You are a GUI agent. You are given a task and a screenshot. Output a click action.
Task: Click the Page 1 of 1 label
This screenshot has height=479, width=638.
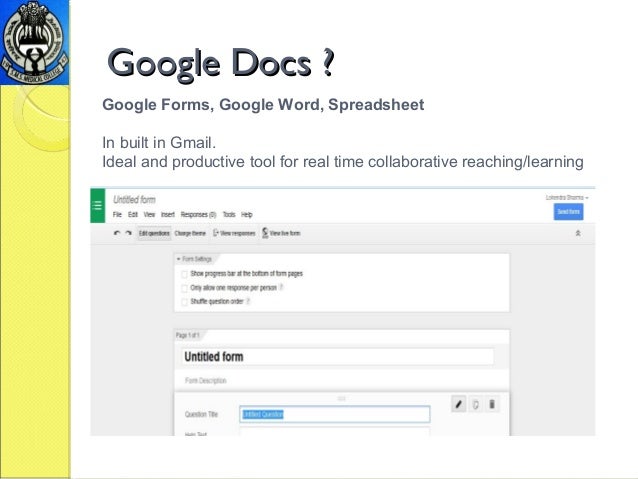(x=188, y=335)
